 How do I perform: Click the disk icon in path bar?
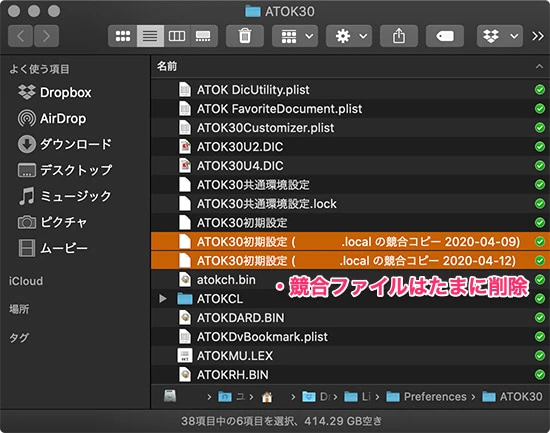[x=170, y=396]
